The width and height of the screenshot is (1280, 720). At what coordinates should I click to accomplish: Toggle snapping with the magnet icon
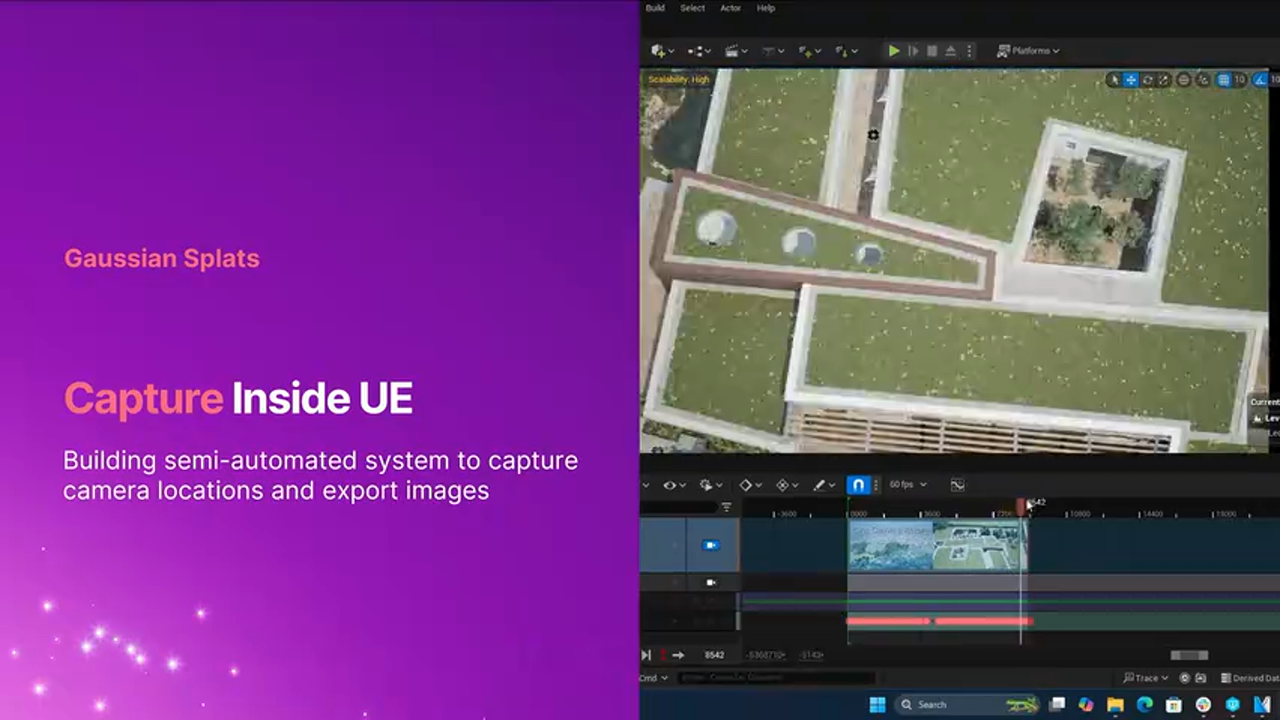coord(858,485)
